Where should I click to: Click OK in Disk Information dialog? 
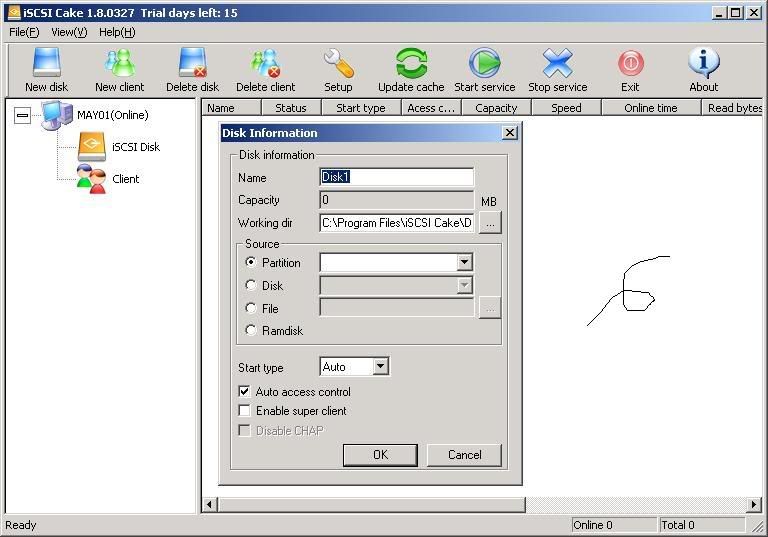380,455
